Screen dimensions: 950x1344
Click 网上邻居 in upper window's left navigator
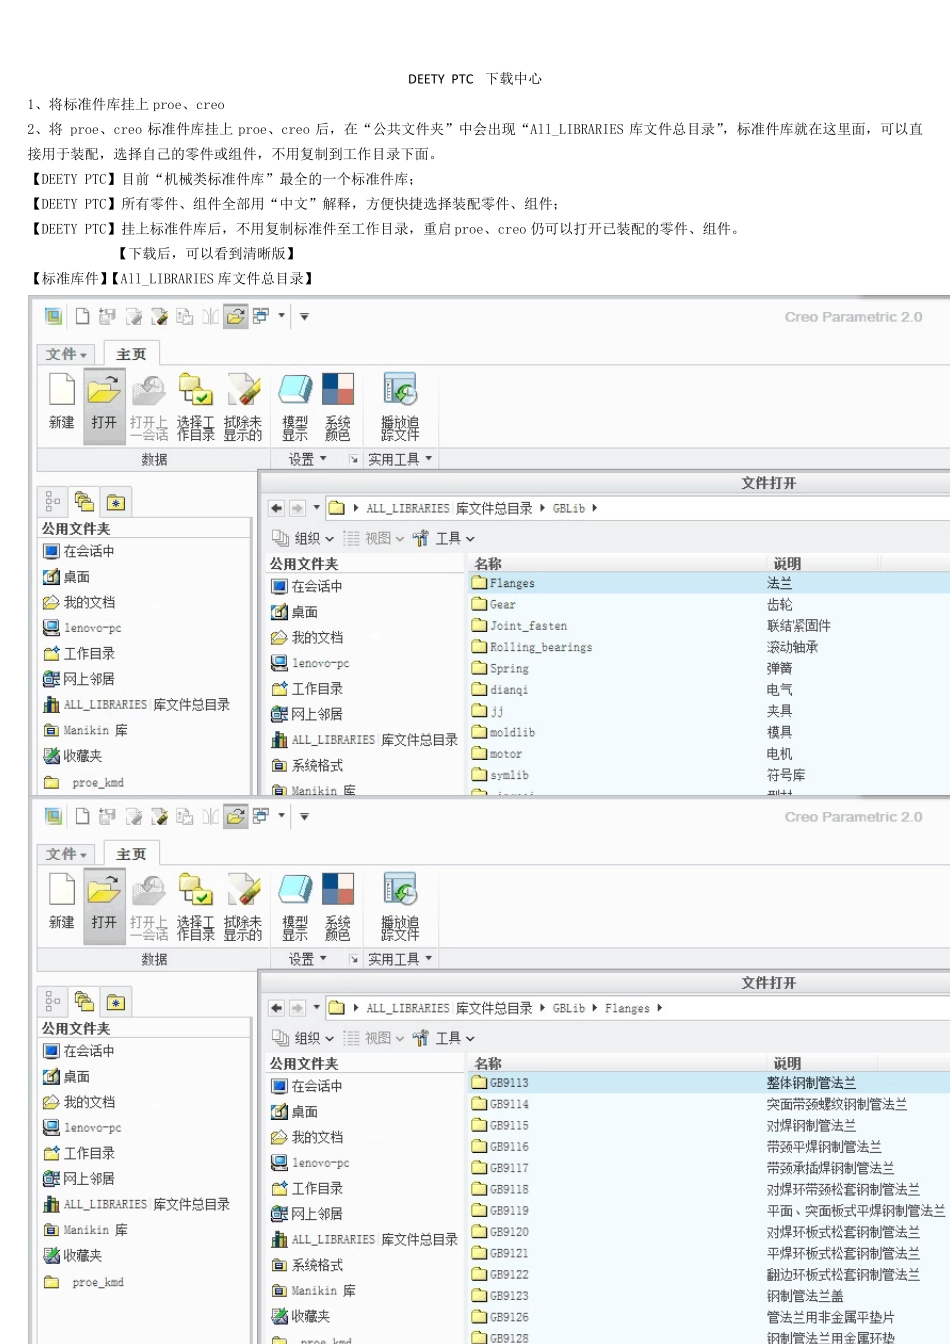pos(79,679)
